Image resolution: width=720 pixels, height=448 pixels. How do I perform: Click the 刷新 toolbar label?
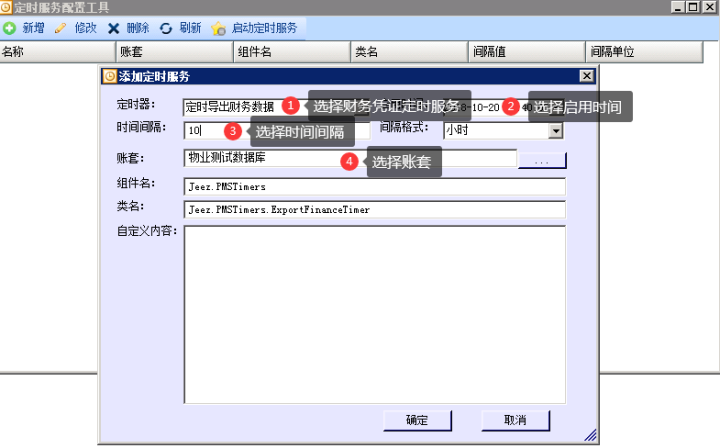(x=190, y=28)
